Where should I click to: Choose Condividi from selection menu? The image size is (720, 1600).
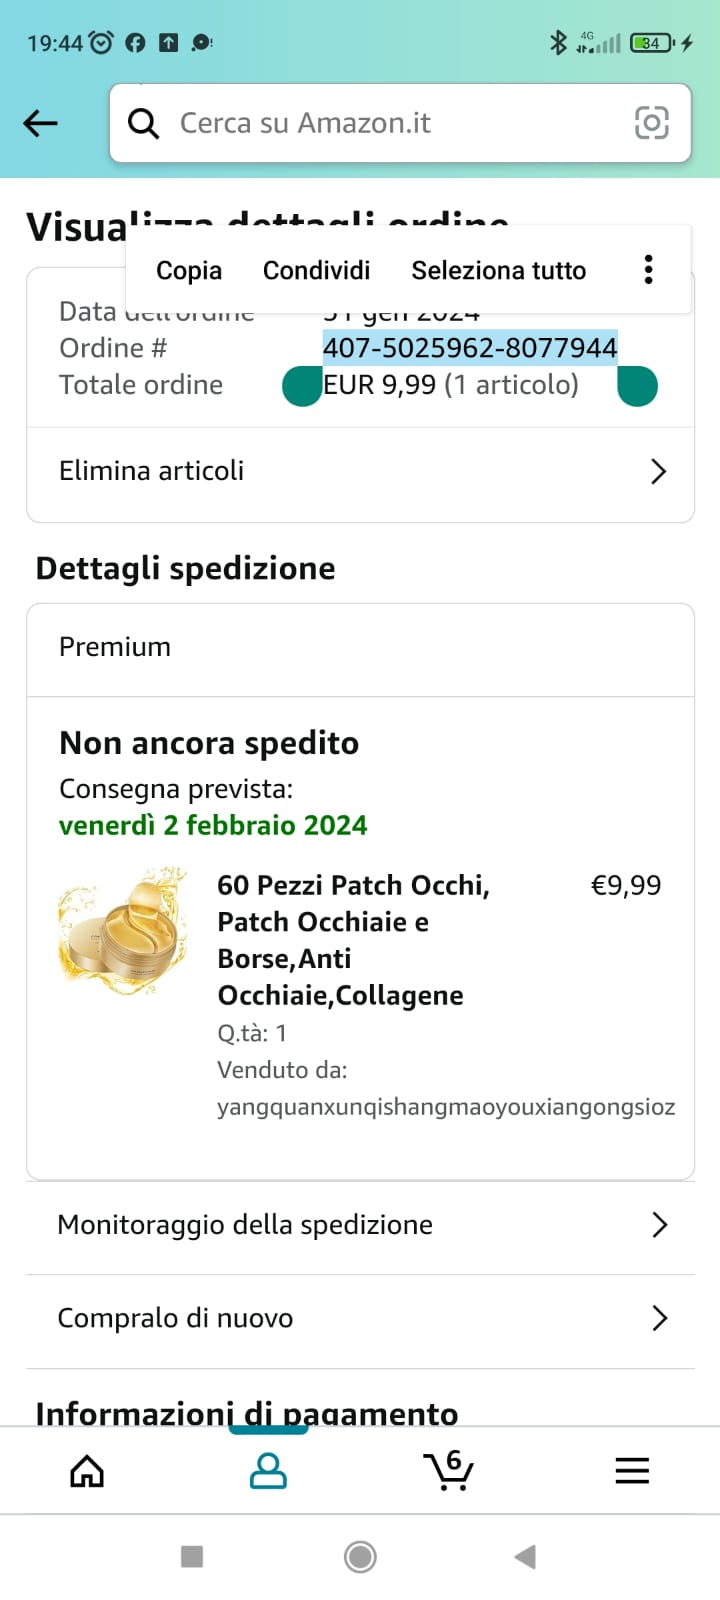[316, 271]
